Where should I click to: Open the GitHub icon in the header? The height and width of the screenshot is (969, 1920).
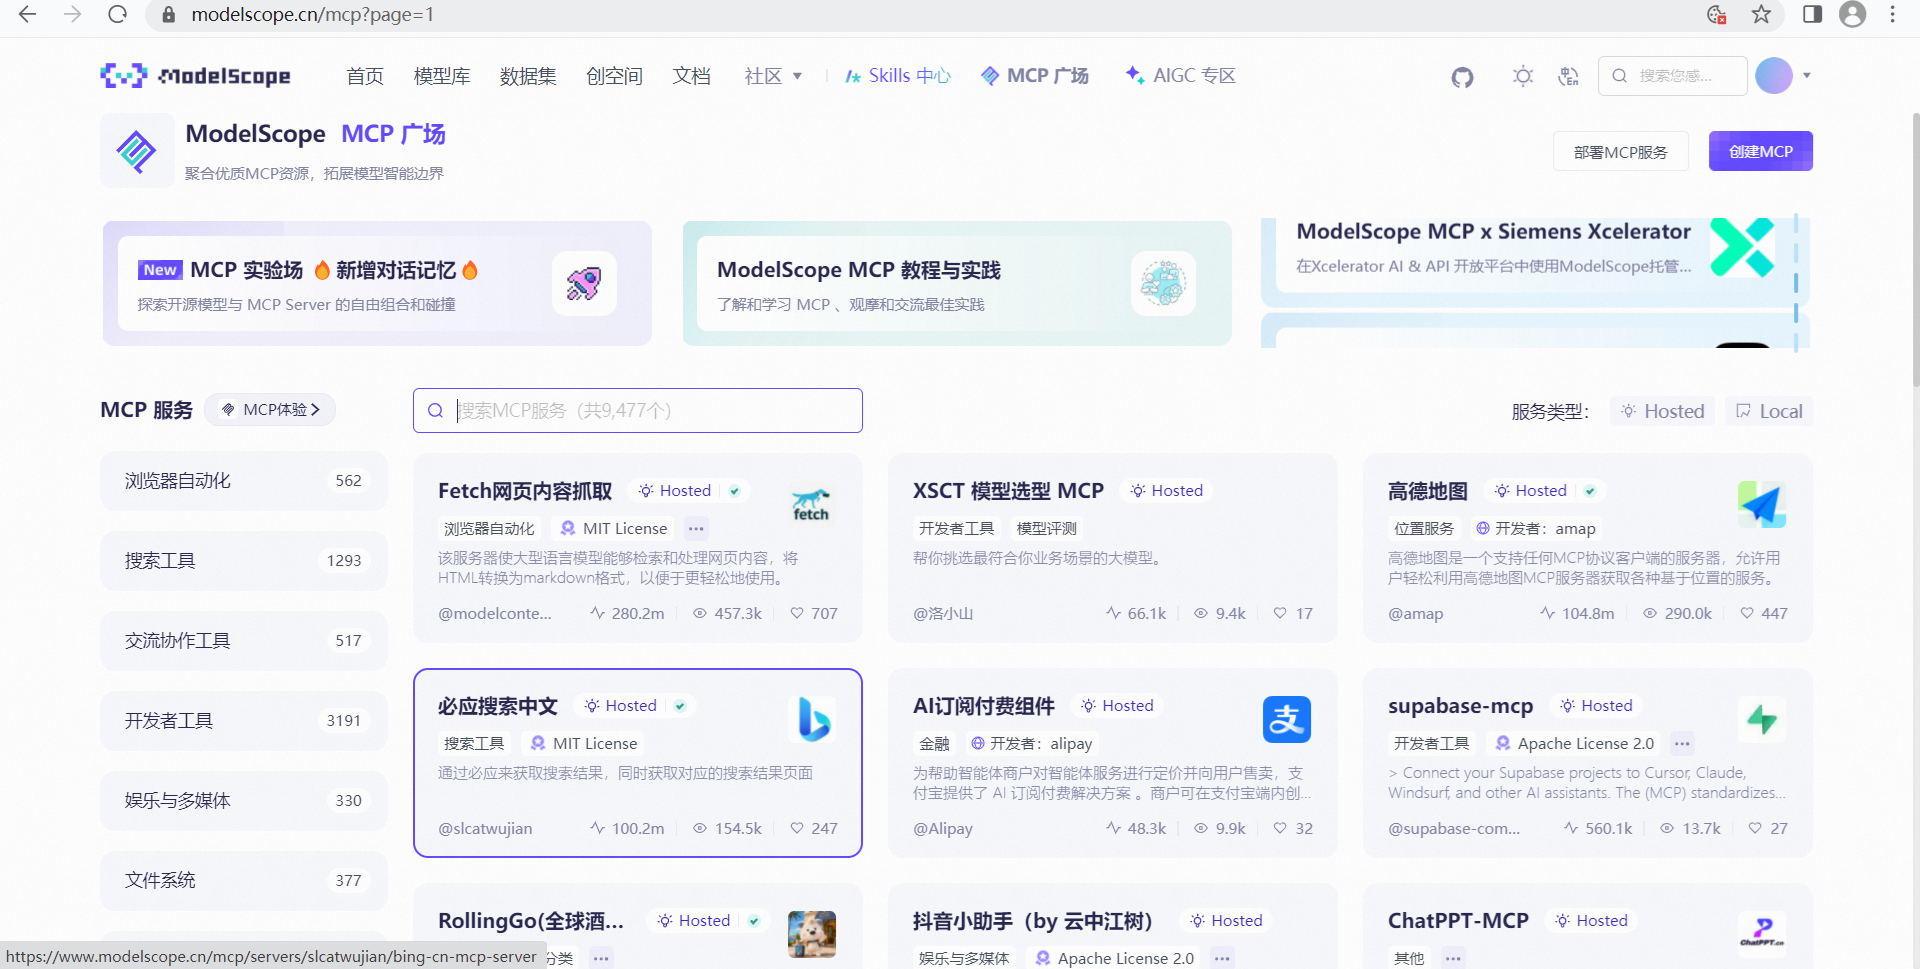(1462, 77)
